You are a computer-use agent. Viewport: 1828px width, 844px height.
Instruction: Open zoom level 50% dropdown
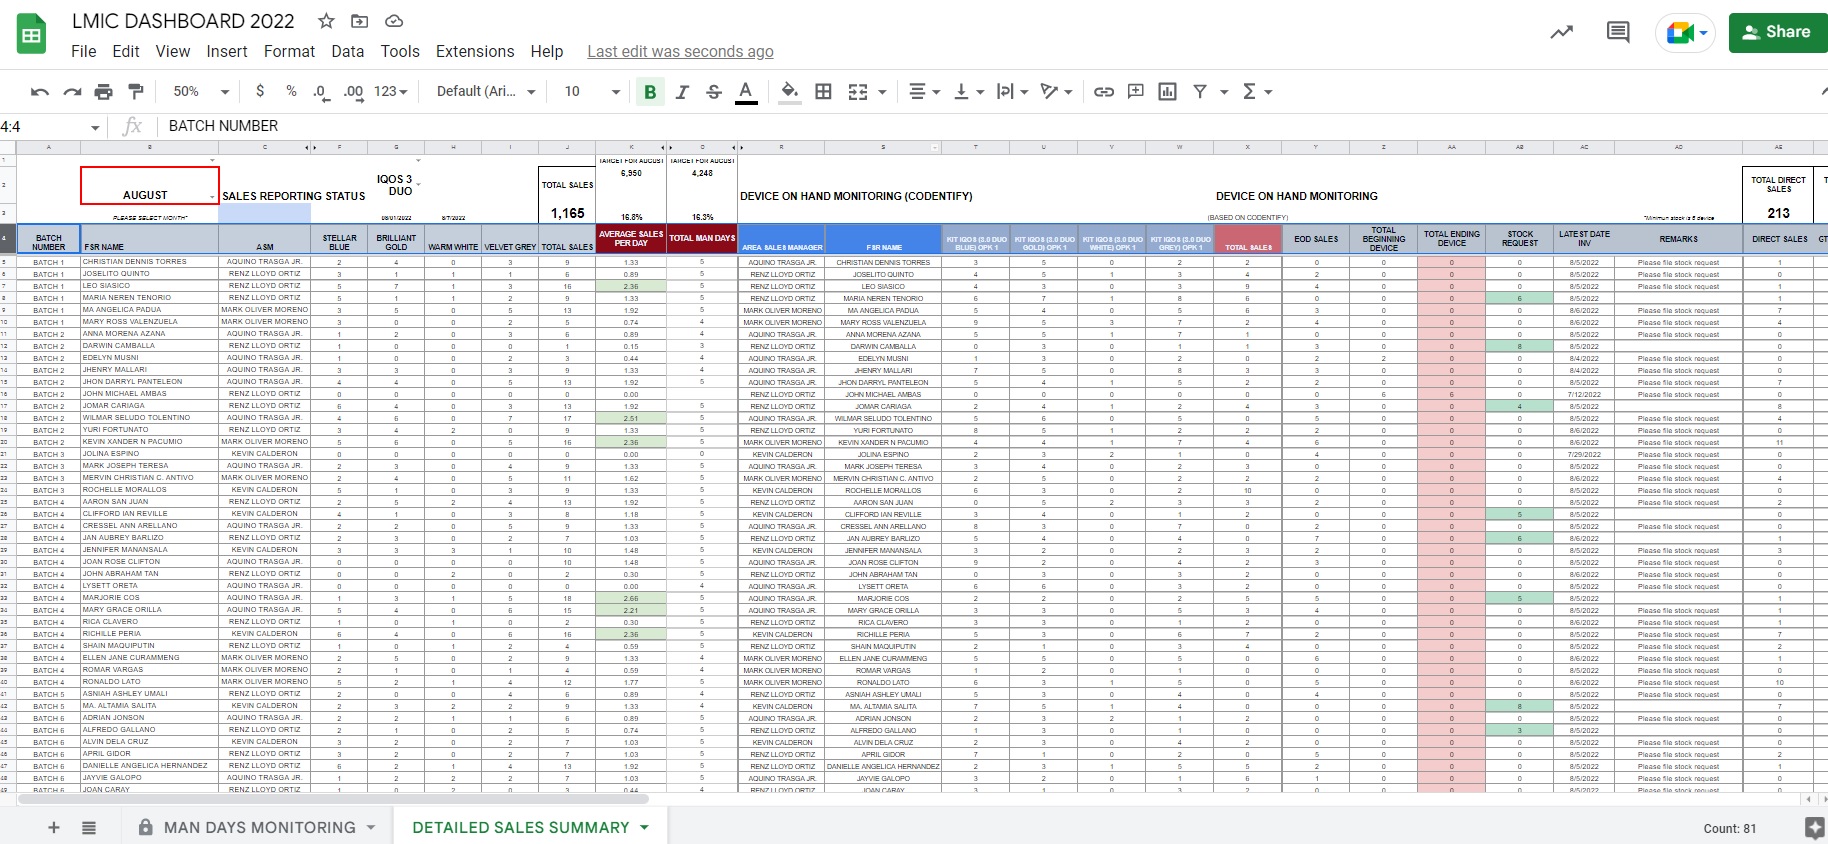coord(200,91)
